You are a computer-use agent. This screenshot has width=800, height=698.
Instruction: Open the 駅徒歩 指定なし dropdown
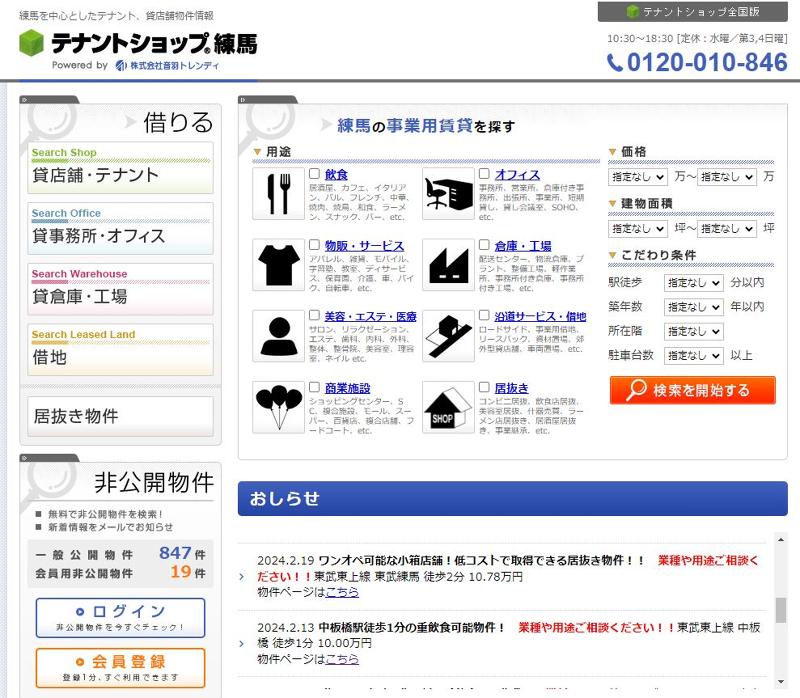tap(693, 283)
